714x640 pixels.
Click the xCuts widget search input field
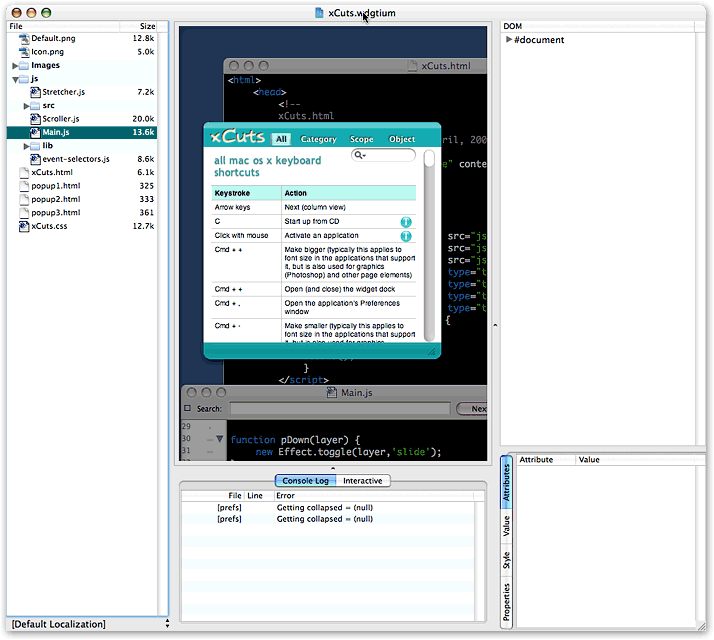point(383,155)
